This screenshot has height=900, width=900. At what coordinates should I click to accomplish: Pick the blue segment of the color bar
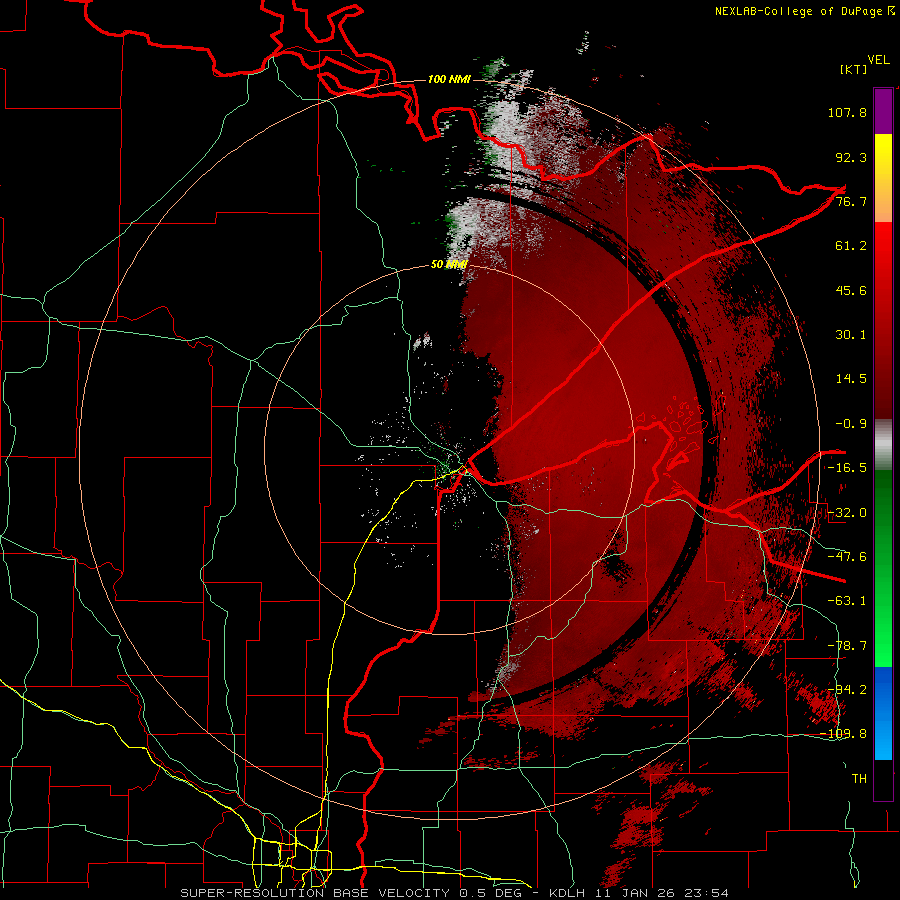[883, 713]
